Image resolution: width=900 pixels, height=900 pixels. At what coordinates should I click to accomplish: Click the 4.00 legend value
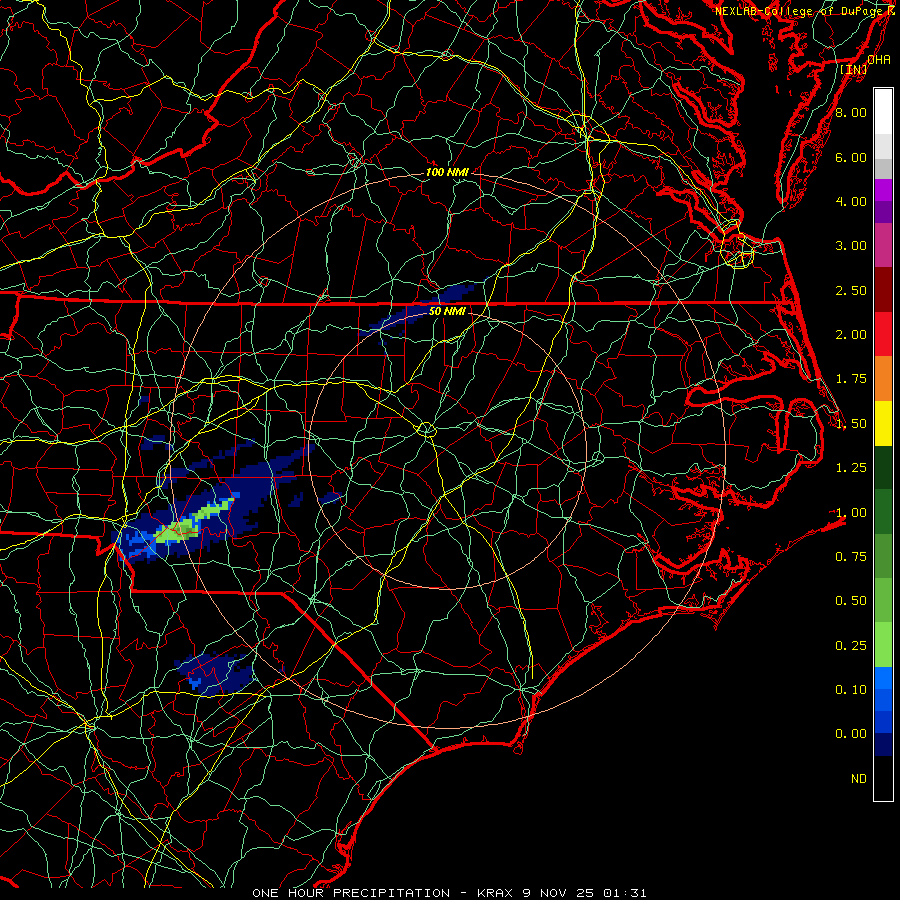[851, 201]
